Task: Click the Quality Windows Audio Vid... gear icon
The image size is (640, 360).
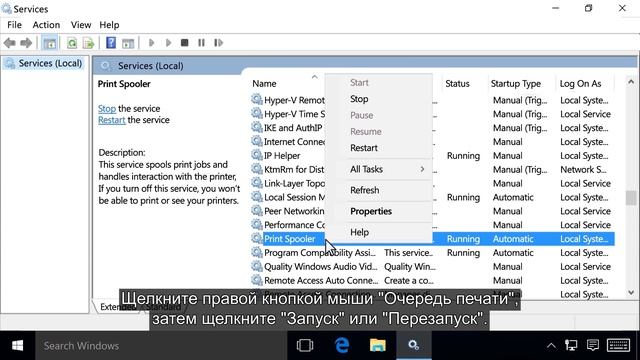Action: [257, 266]
